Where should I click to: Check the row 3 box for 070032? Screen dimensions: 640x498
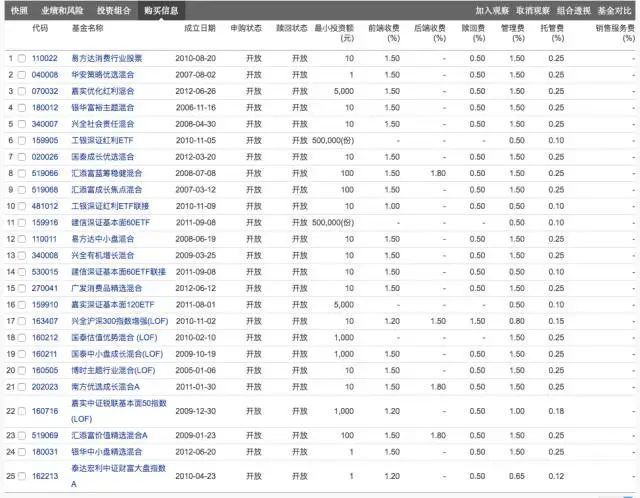point(22,91)
